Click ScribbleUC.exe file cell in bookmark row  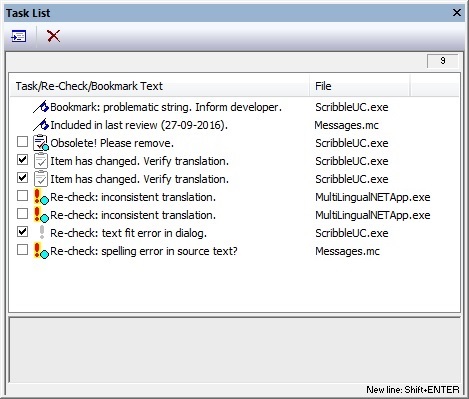[x=352, y=107]
